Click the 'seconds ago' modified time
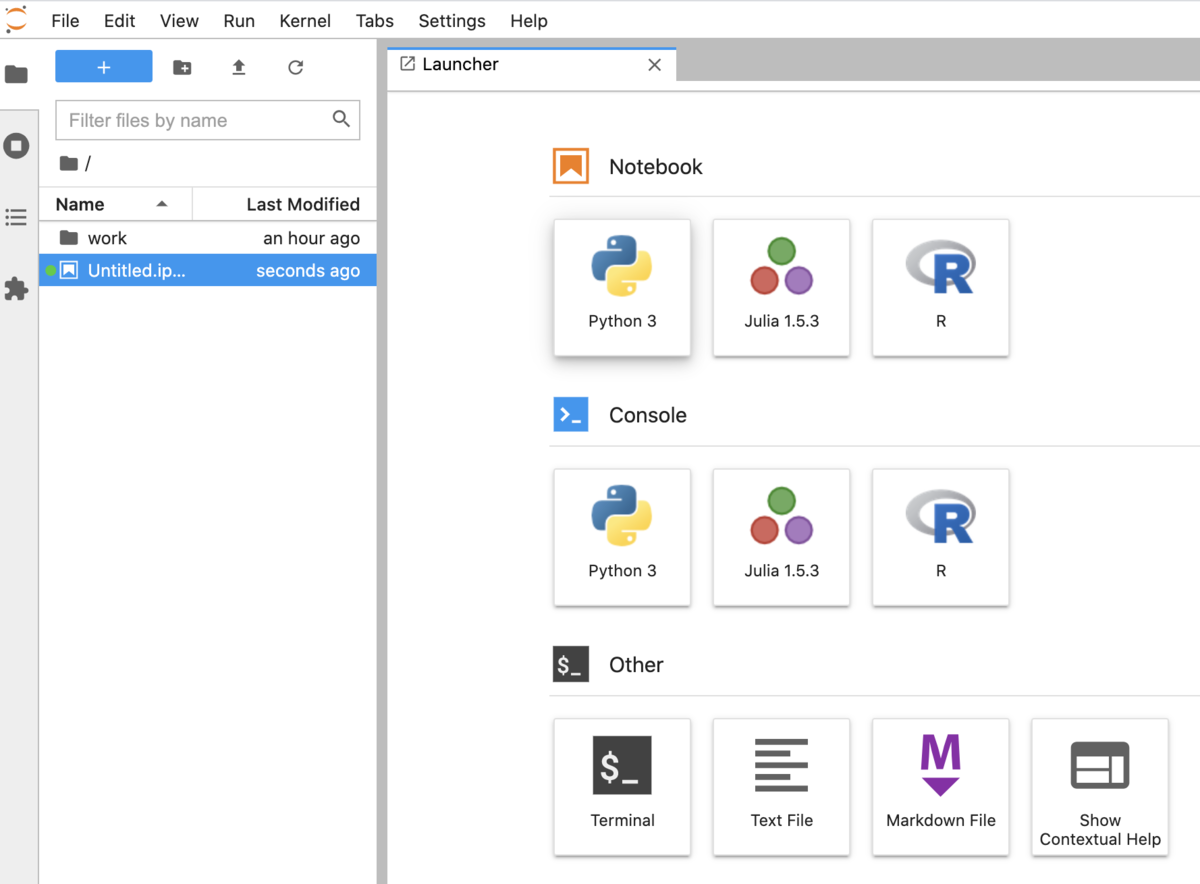The height and width of the screenshot is (884, 1200). (308, 271)
